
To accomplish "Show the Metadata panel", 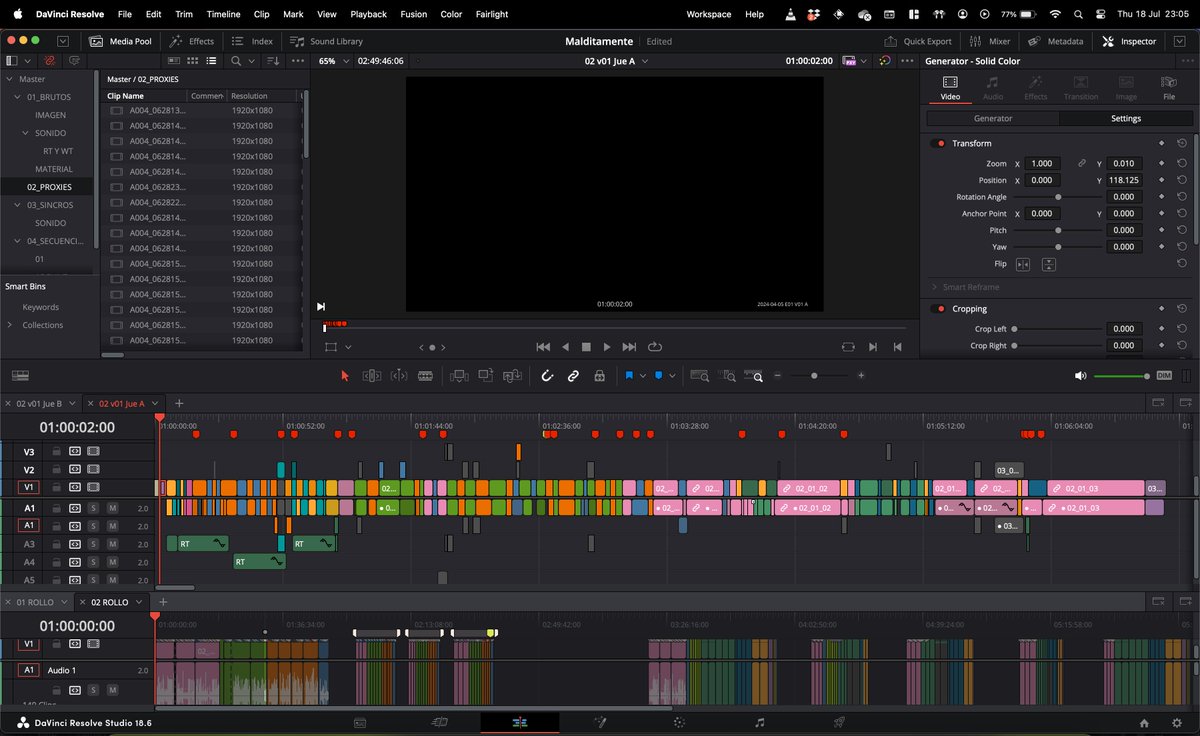I will [1055, 41].
